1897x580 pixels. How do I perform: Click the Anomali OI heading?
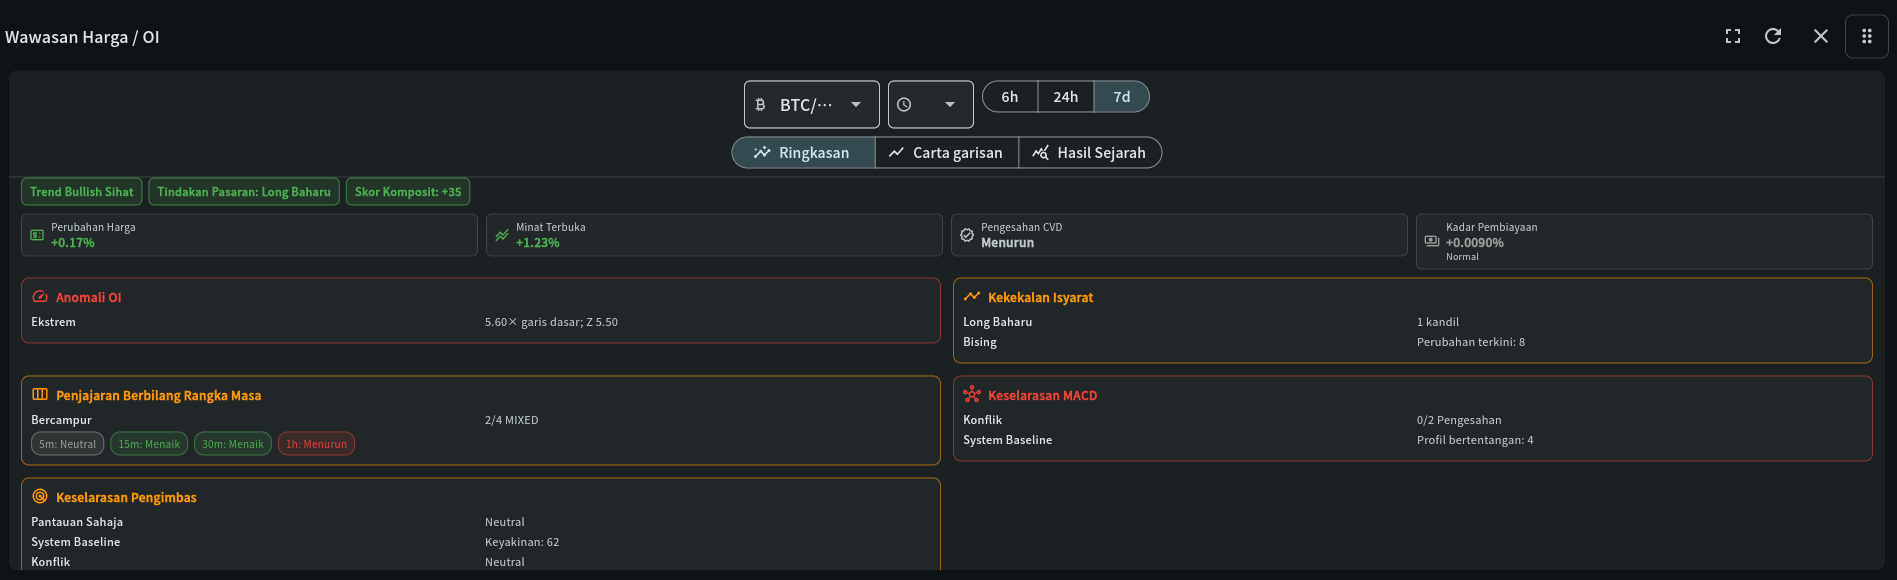tap(89, 298)
